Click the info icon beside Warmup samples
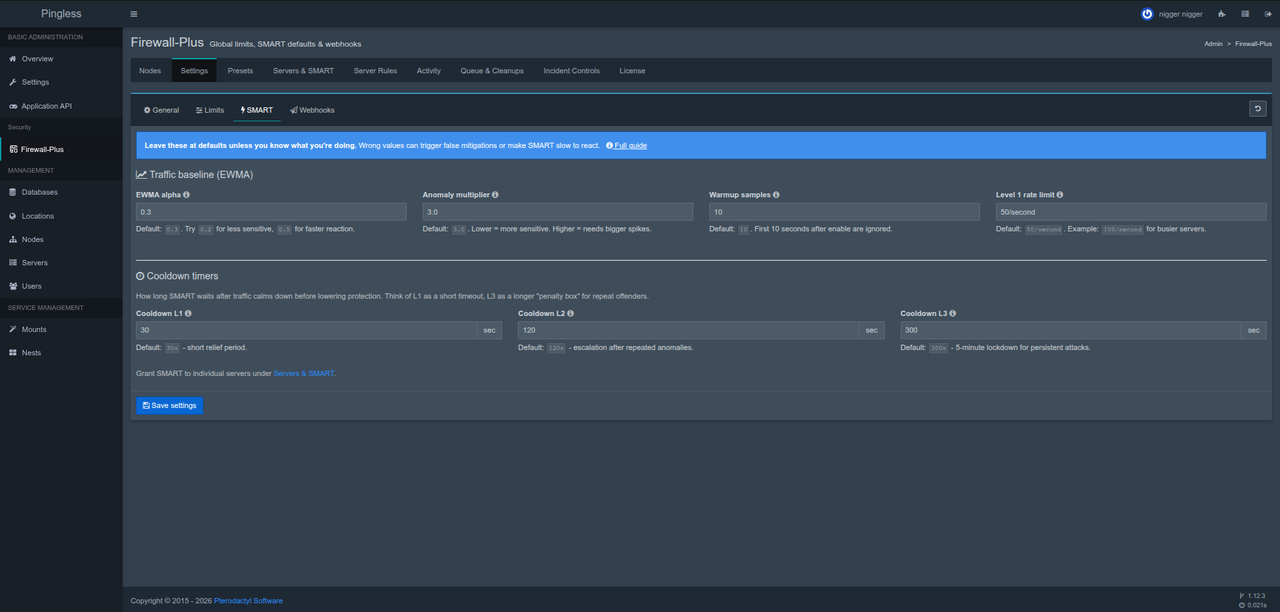Viewport: 1280px width, 612px height. [x=776, y=195]
